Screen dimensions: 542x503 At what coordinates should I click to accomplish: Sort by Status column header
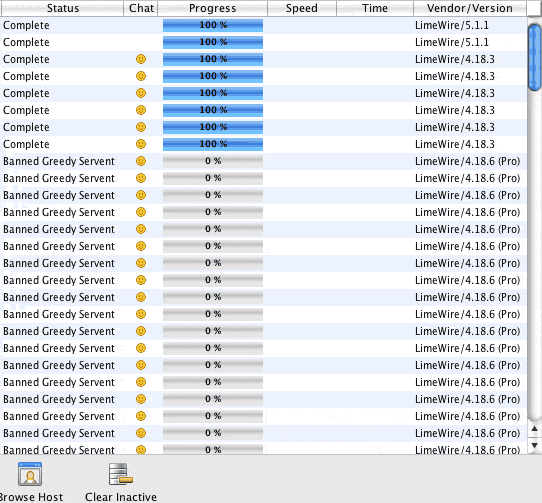(63, 8)
